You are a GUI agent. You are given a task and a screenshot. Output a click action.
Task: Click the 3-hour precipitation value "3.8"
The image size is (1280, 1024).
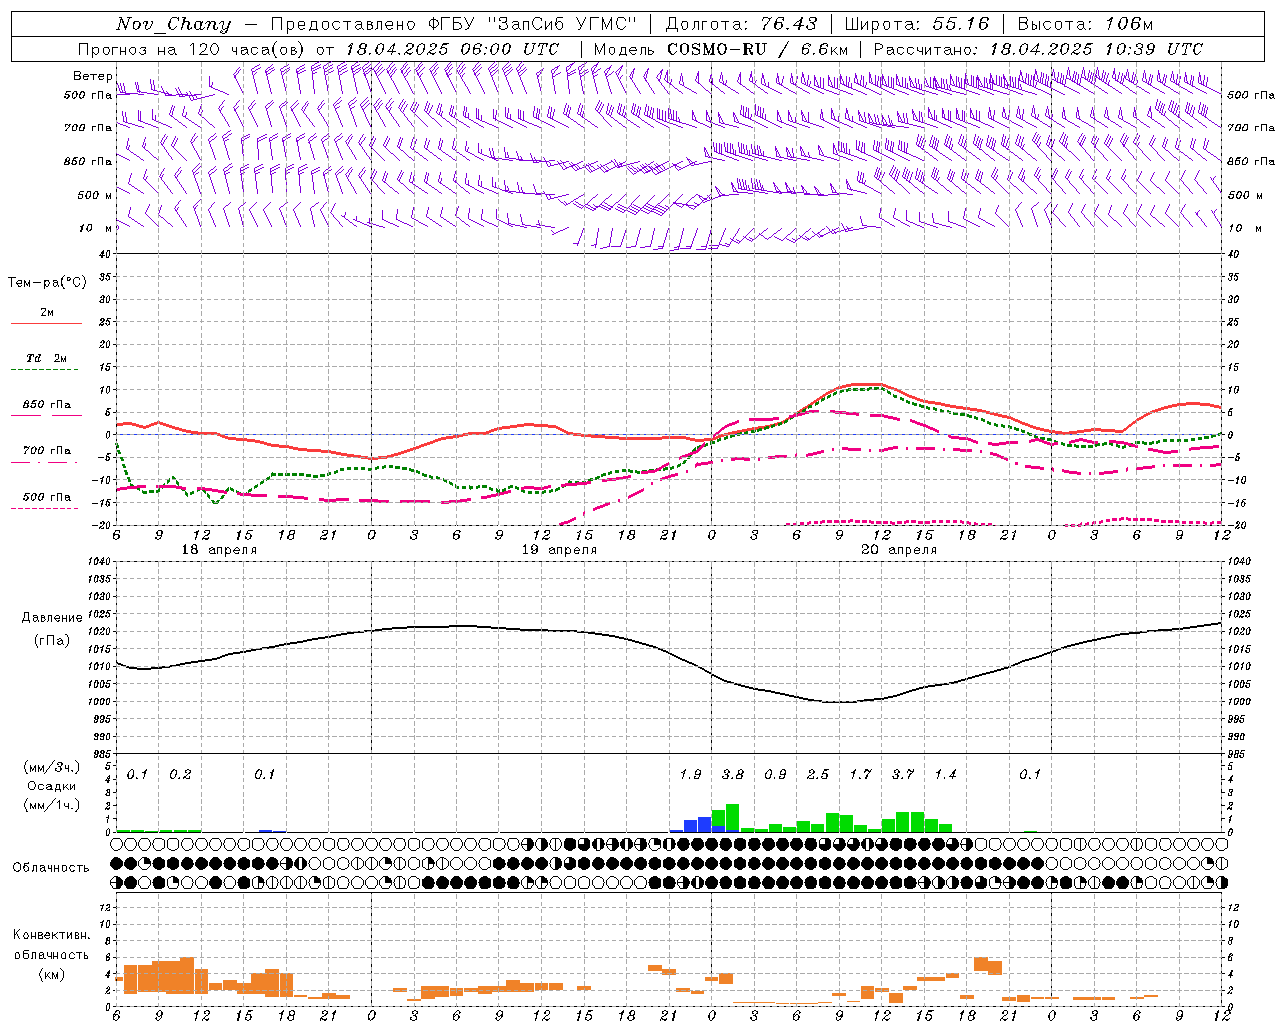(733, 774)
